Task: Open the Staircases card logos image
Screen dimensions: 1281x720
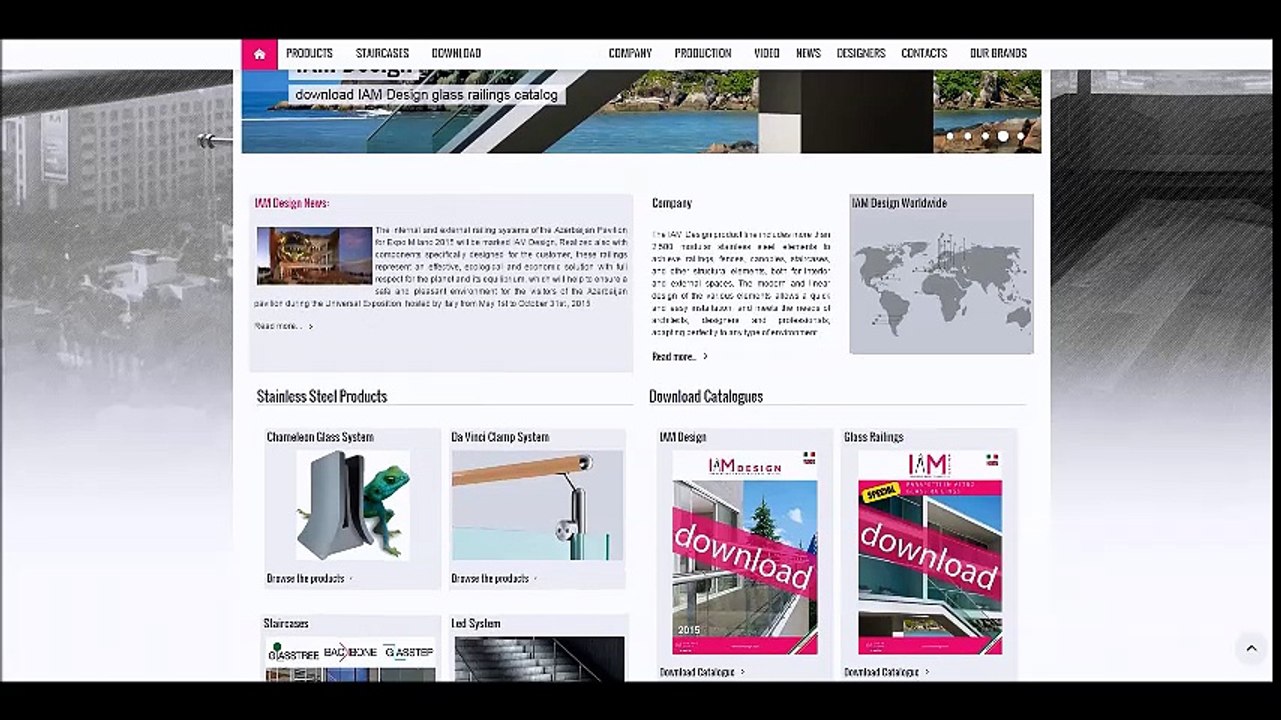Action: tap(350, 659)
